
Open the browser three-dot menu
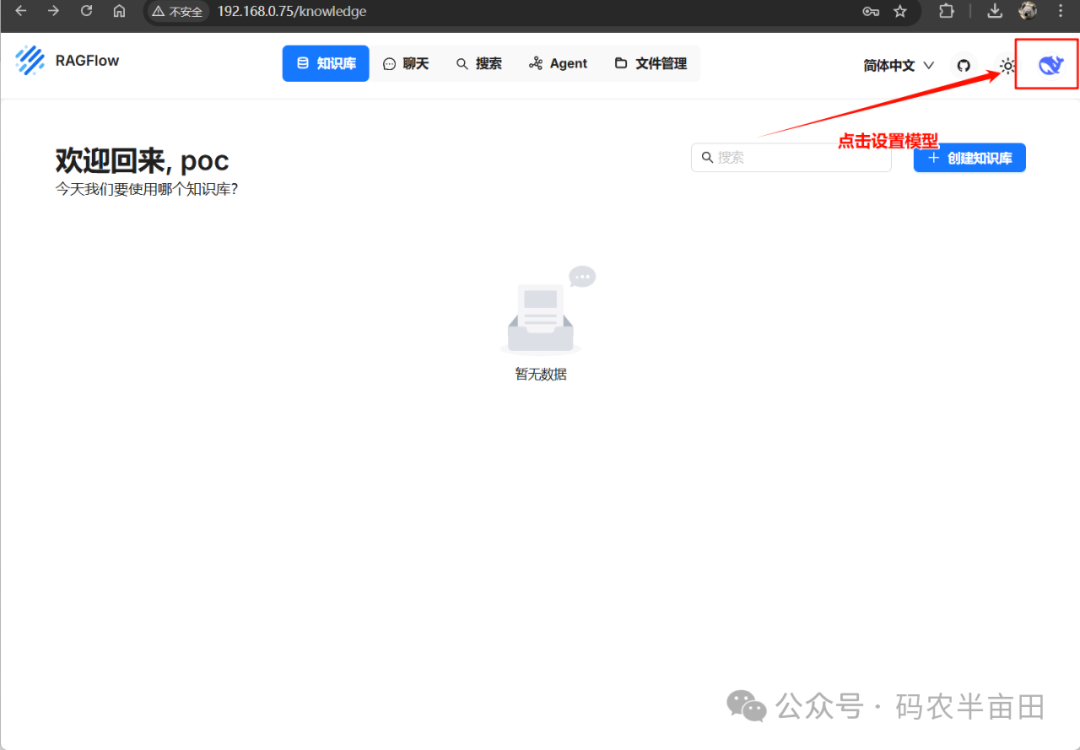(x=1061, y=11)
